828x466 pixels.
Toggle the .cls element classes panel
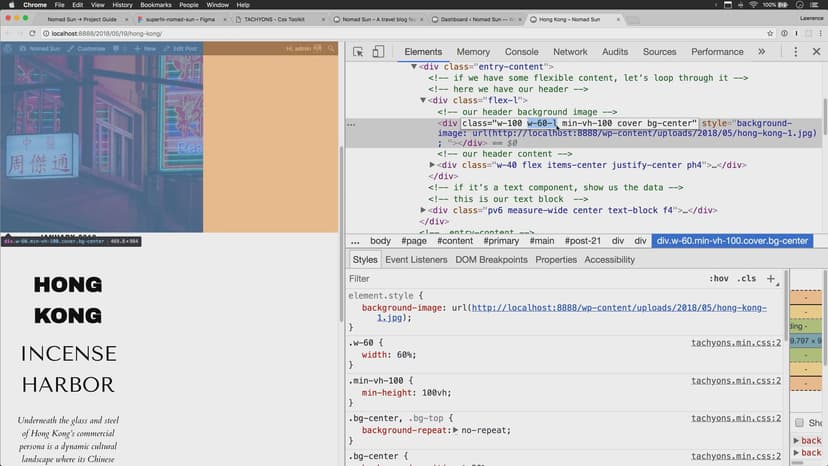click(x=746, y=279)
